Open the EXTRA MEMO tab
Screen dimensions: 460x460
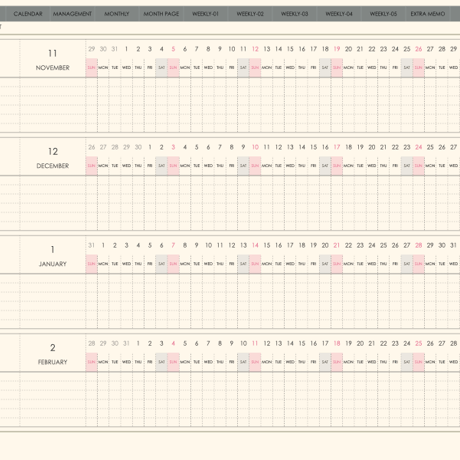pos(428,14)
